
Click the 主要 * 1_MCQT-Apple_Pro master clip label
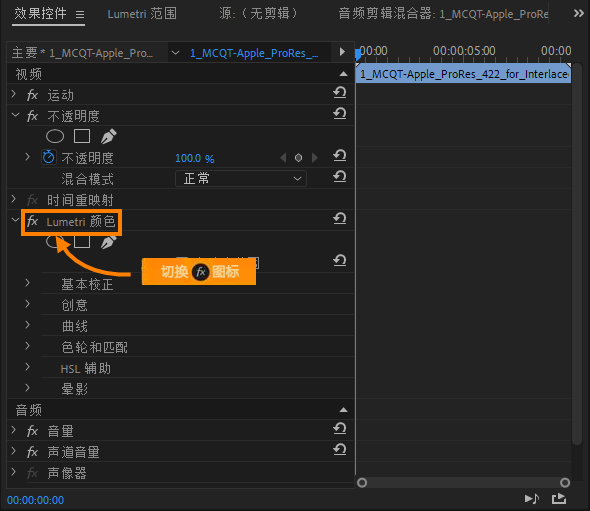(x=82, y=53)
